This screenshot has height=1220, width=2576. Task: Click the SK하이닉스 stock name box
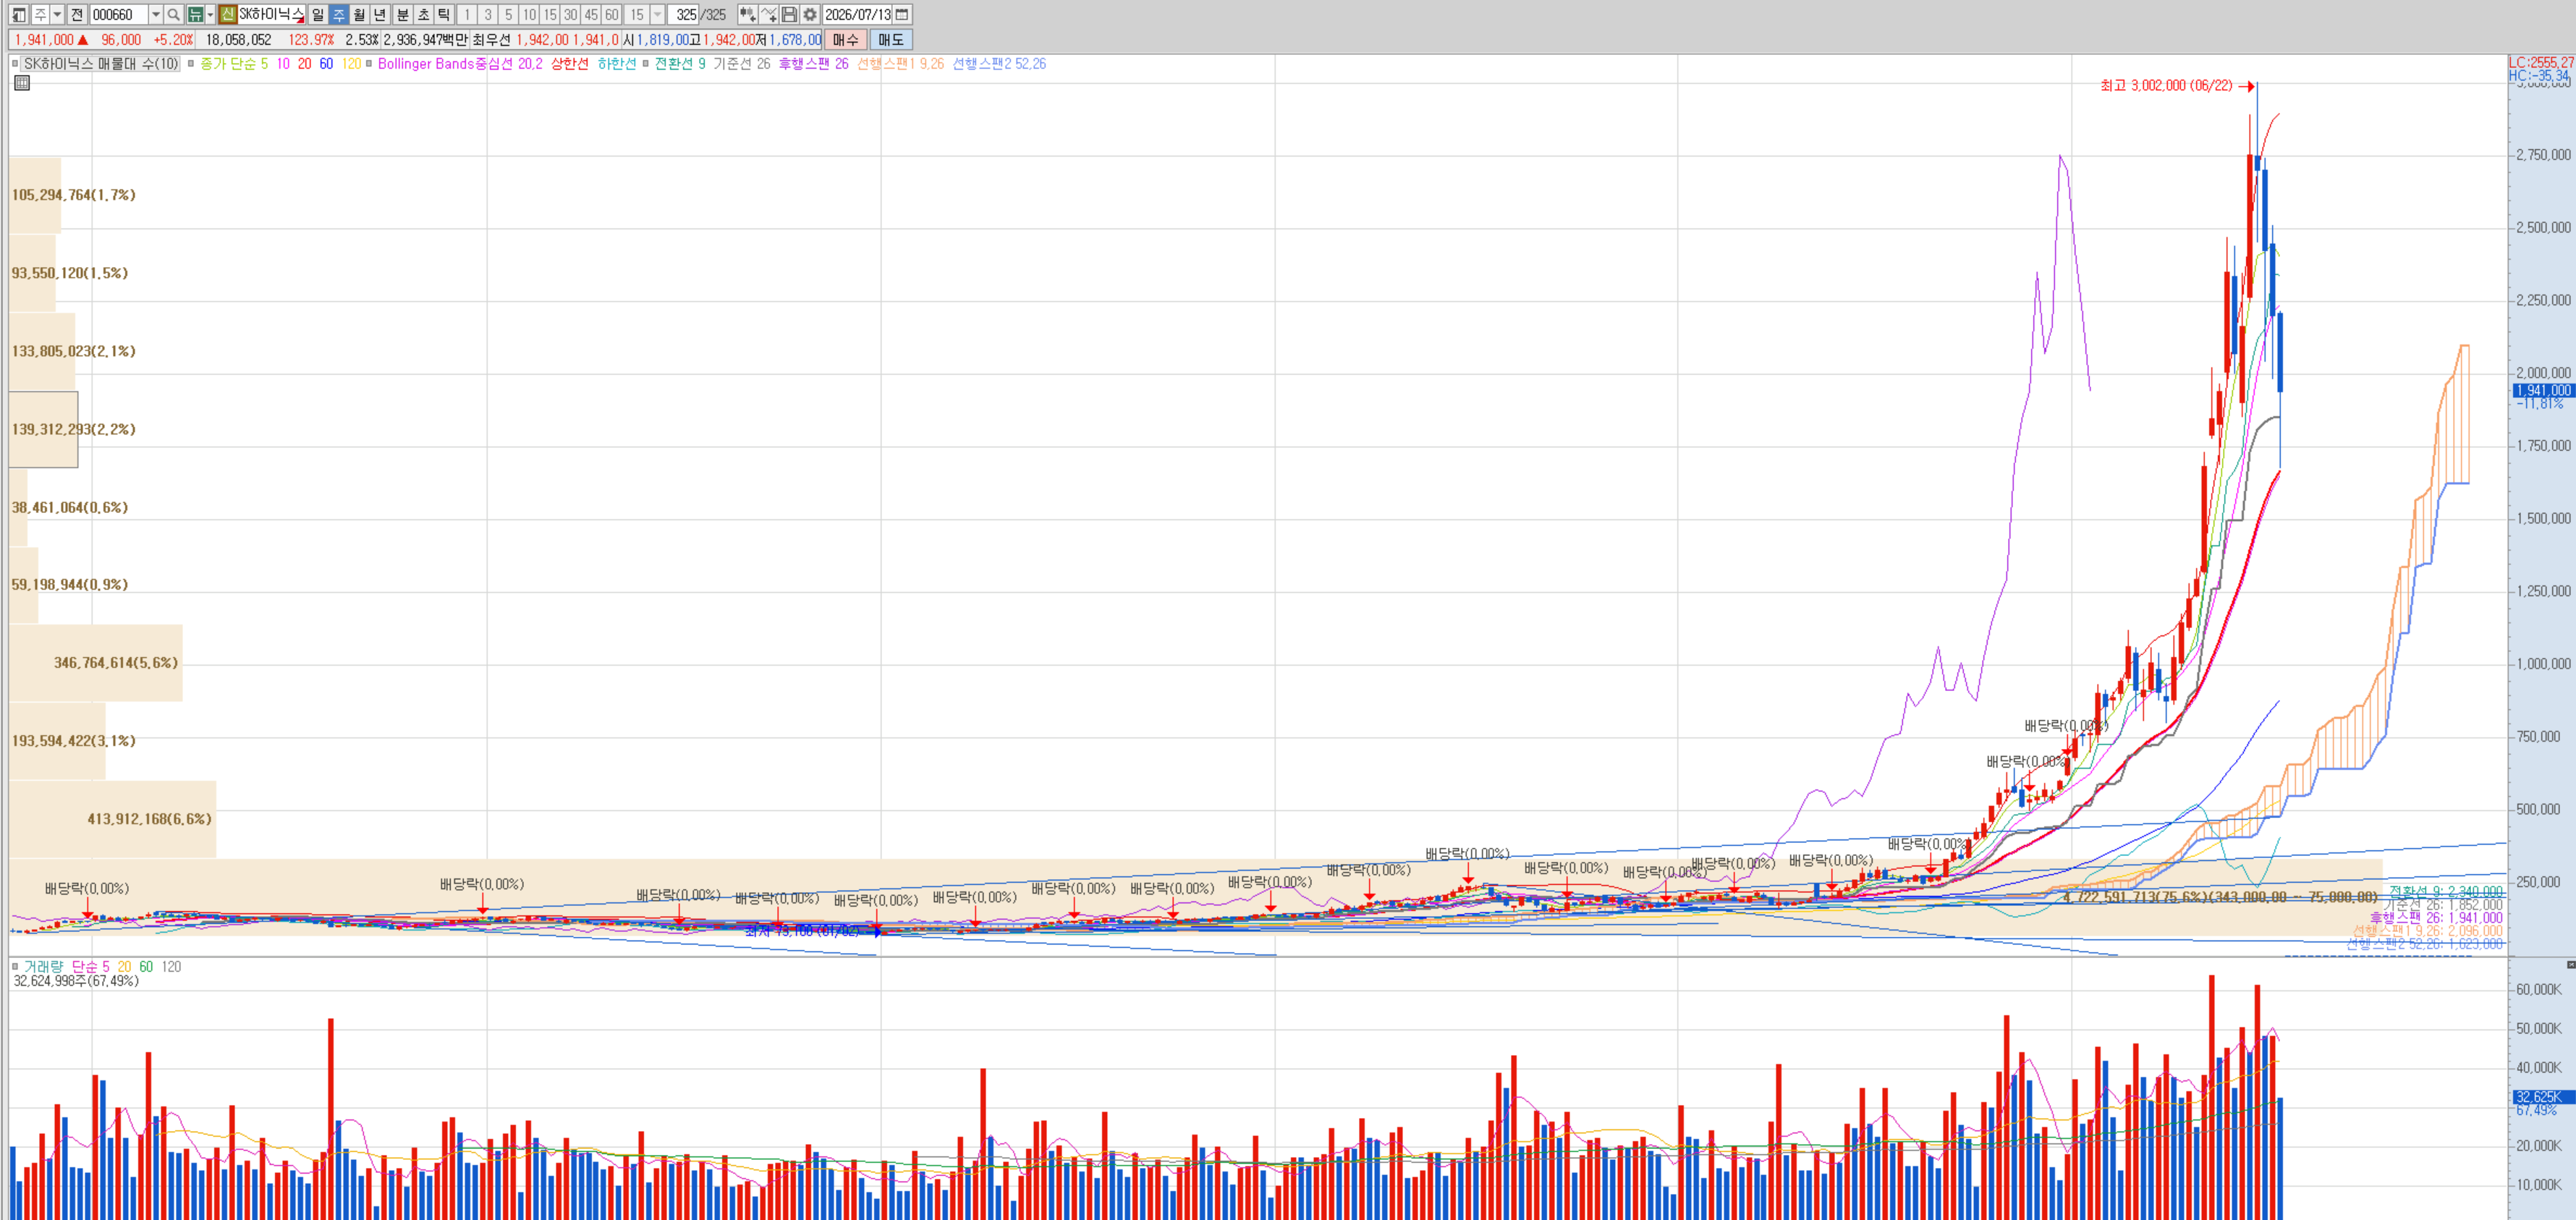coord(271,15)
